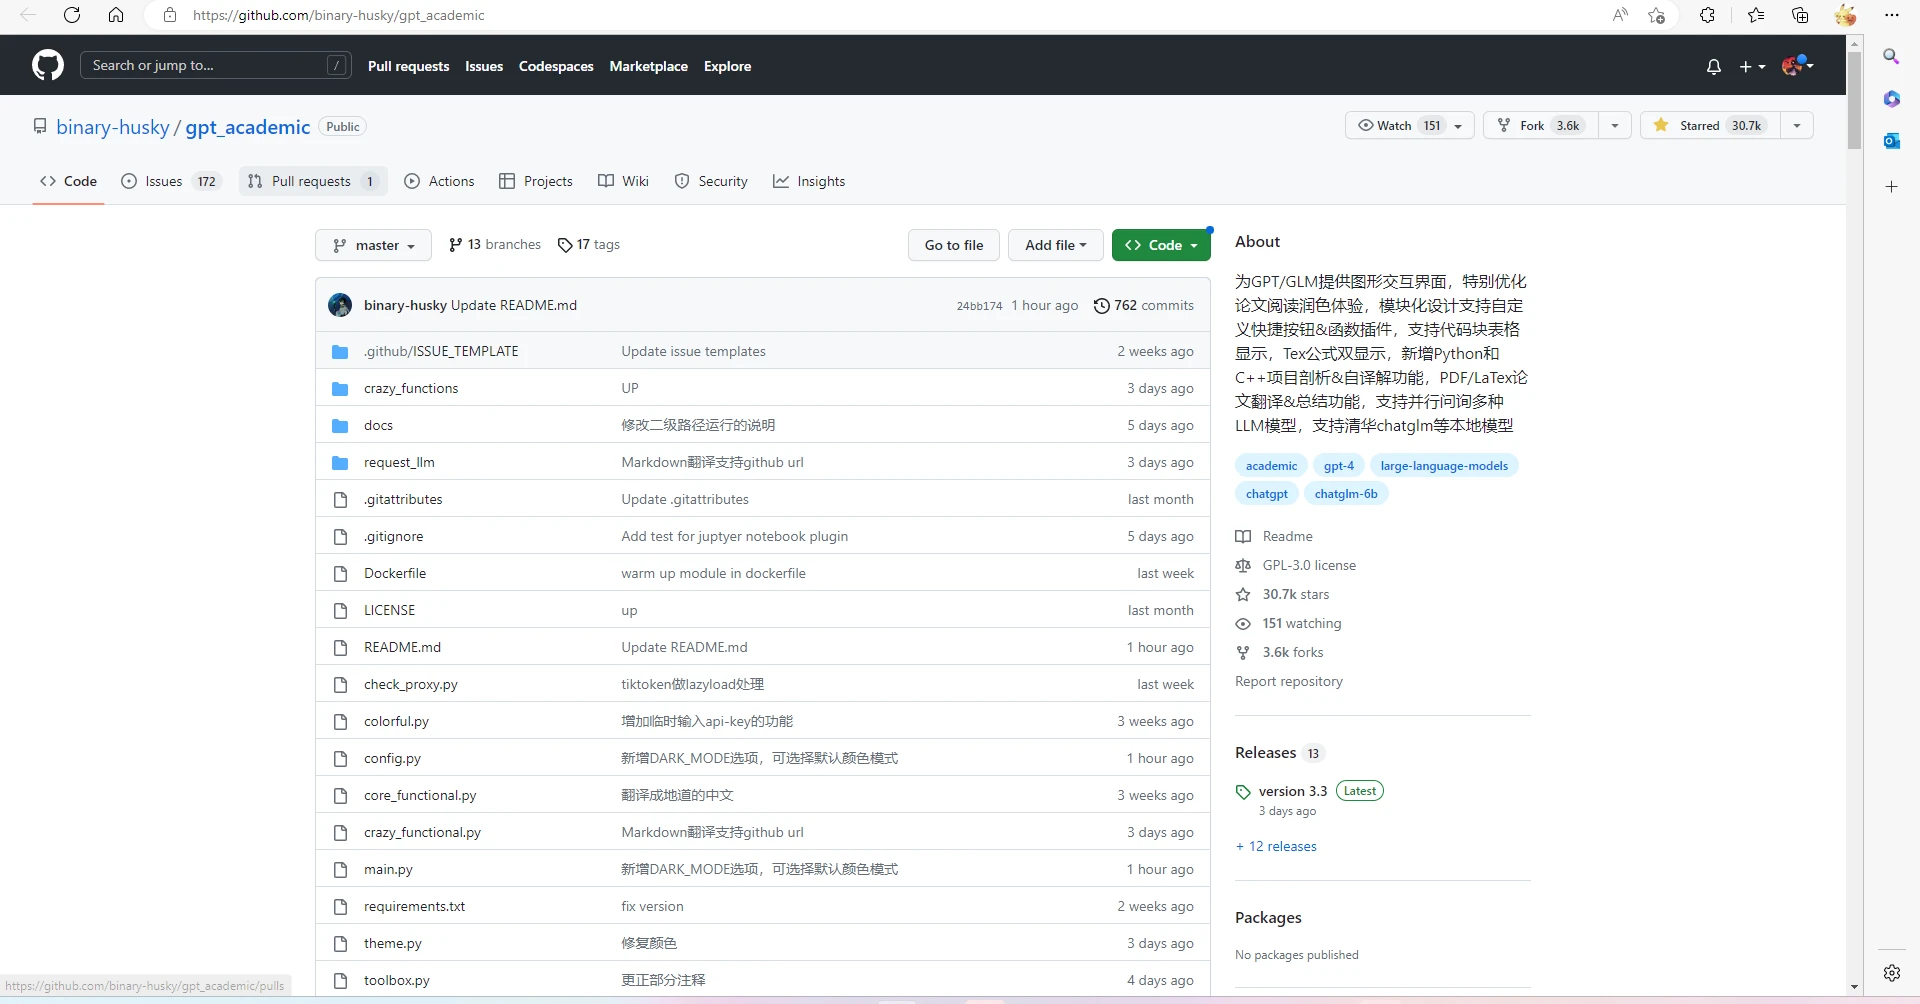Open the Projects tab
The width and height of the screenshot is (1920, 1004).
[536, 181]
